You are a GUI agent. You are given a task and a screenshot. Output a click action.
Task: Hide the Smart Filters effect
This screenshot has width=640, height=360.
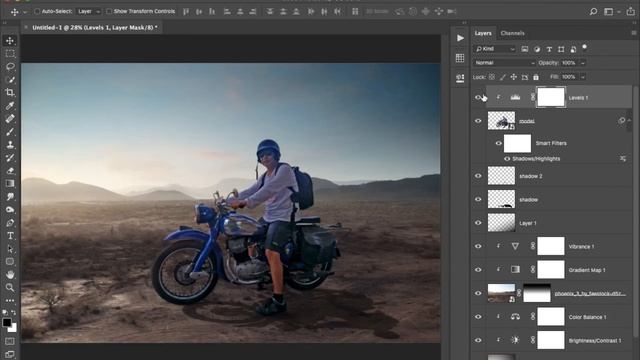pyautogui.click(x=498, y=143)
